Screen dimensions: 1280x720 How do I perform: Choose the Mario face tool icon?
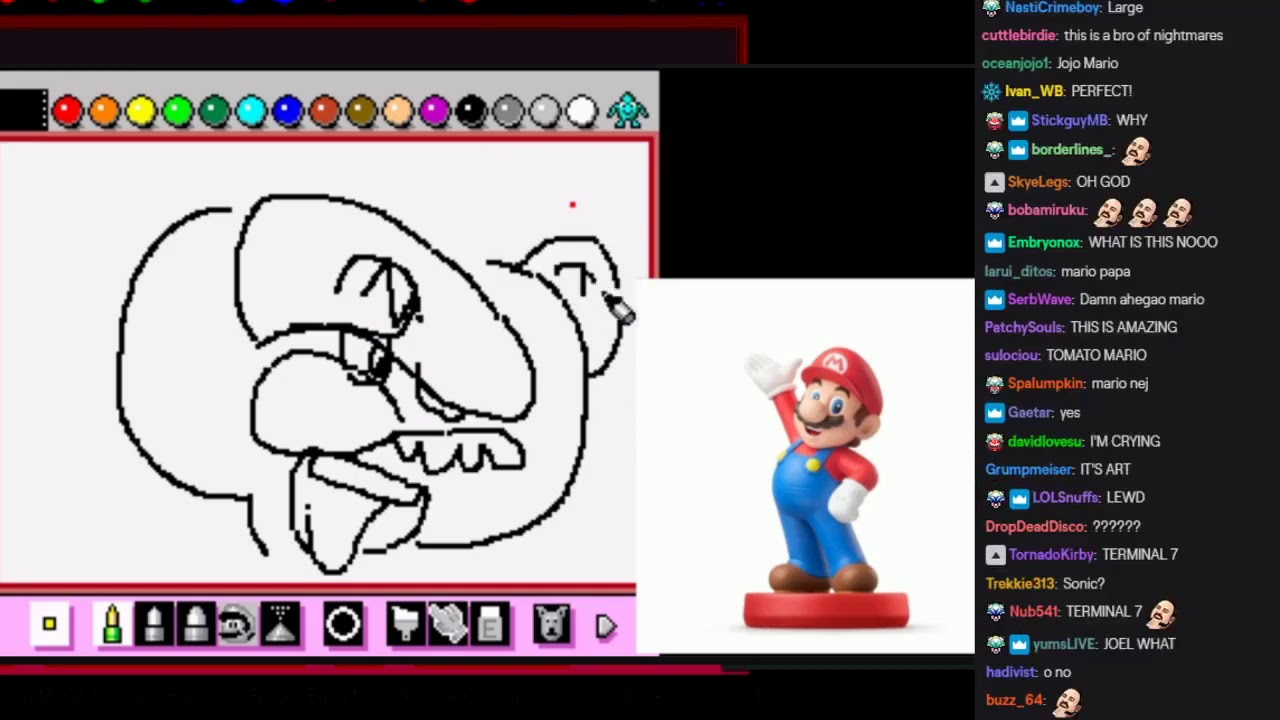point(237,626)
